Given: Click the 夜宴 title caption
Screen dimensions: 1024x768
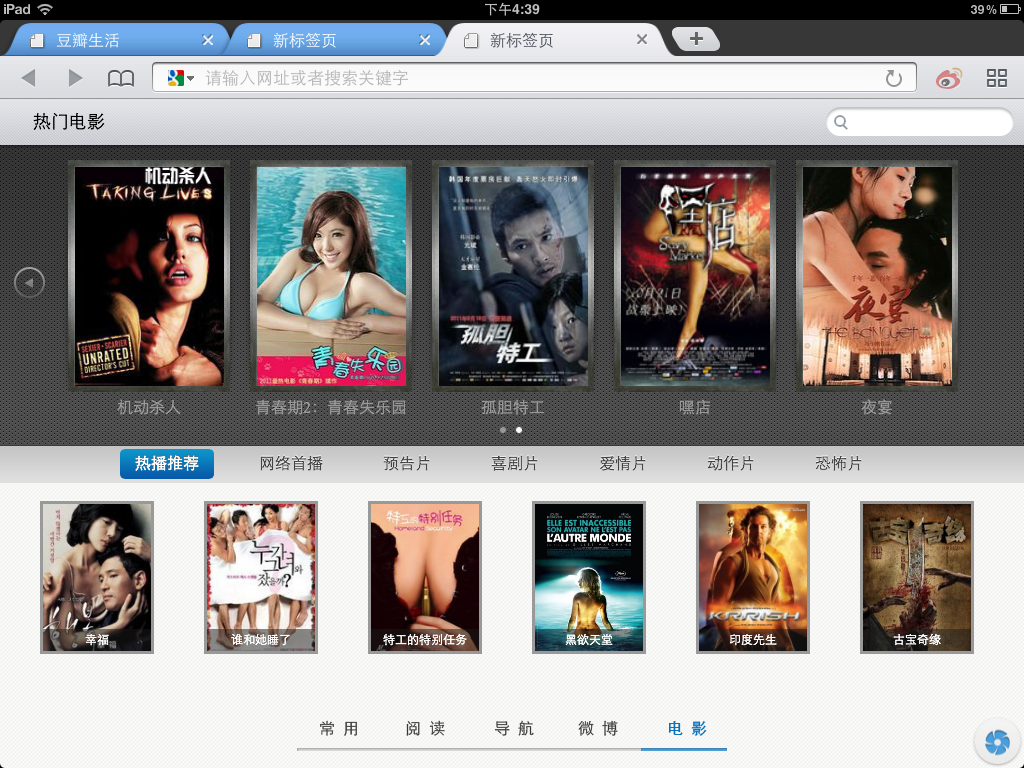Looking at the screenshot, I should click(x=877, y=408).
